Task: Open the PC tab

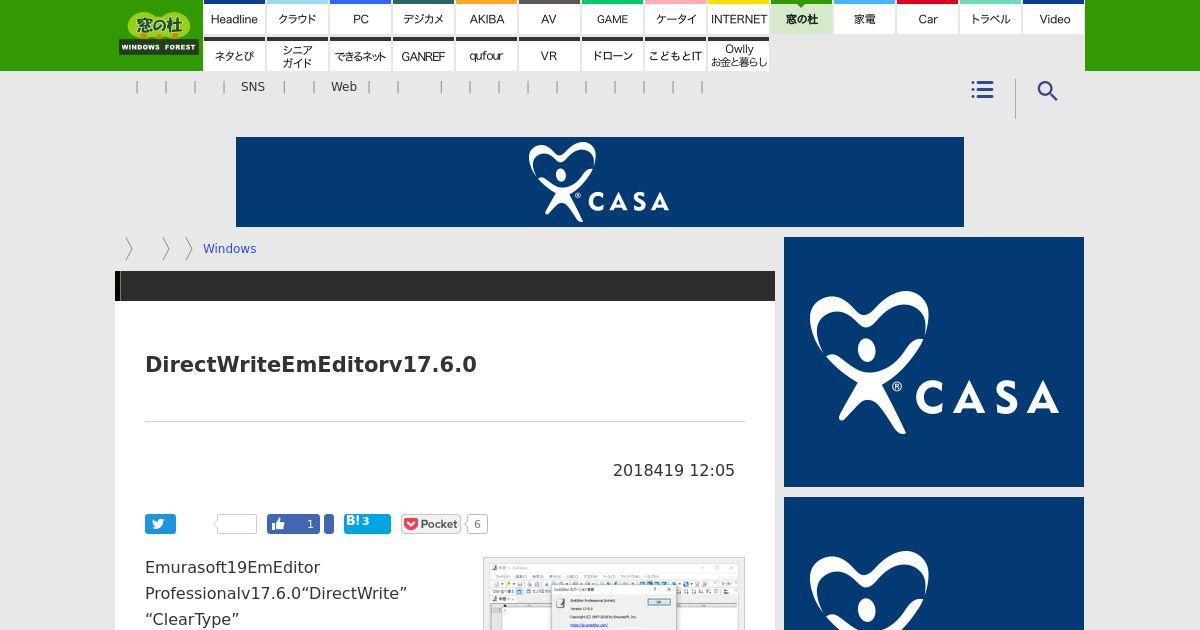Action: click(360, 18)
